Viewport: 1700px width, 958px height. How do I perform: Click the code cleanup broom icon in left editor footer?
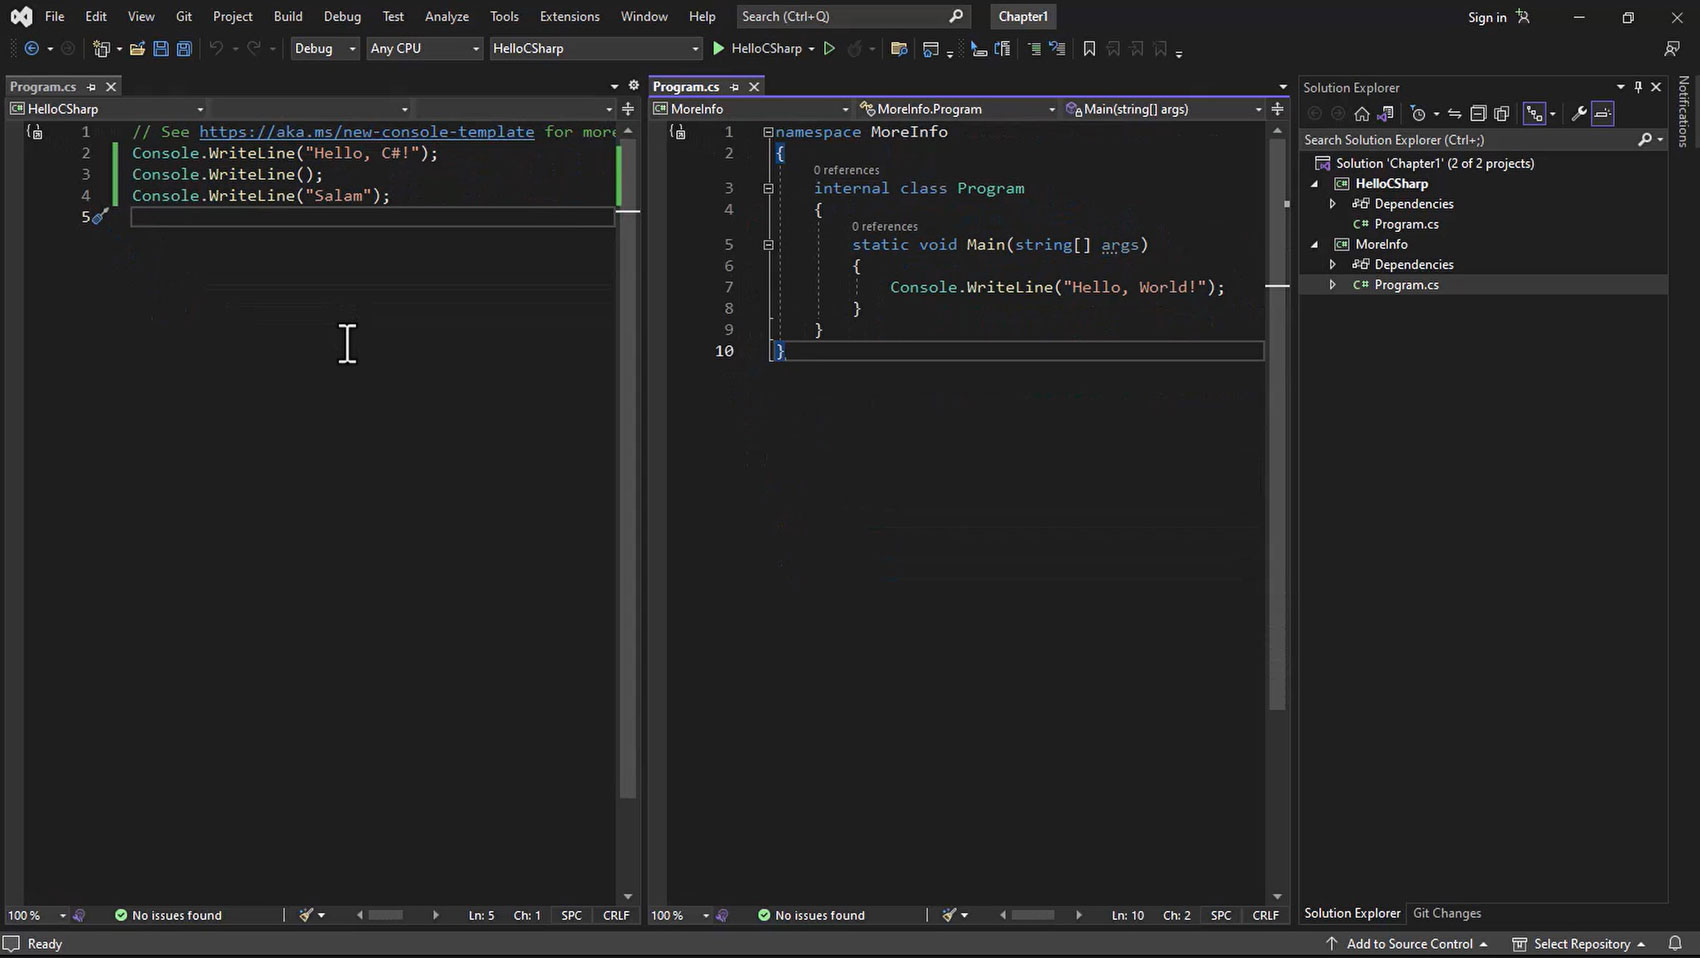[x=306, y=915]
